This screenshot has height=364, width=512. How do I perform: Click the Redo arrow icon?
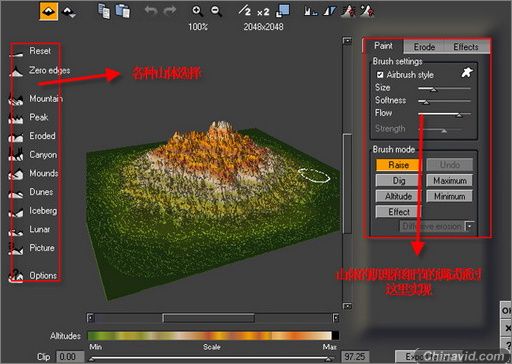click(170, 11)
